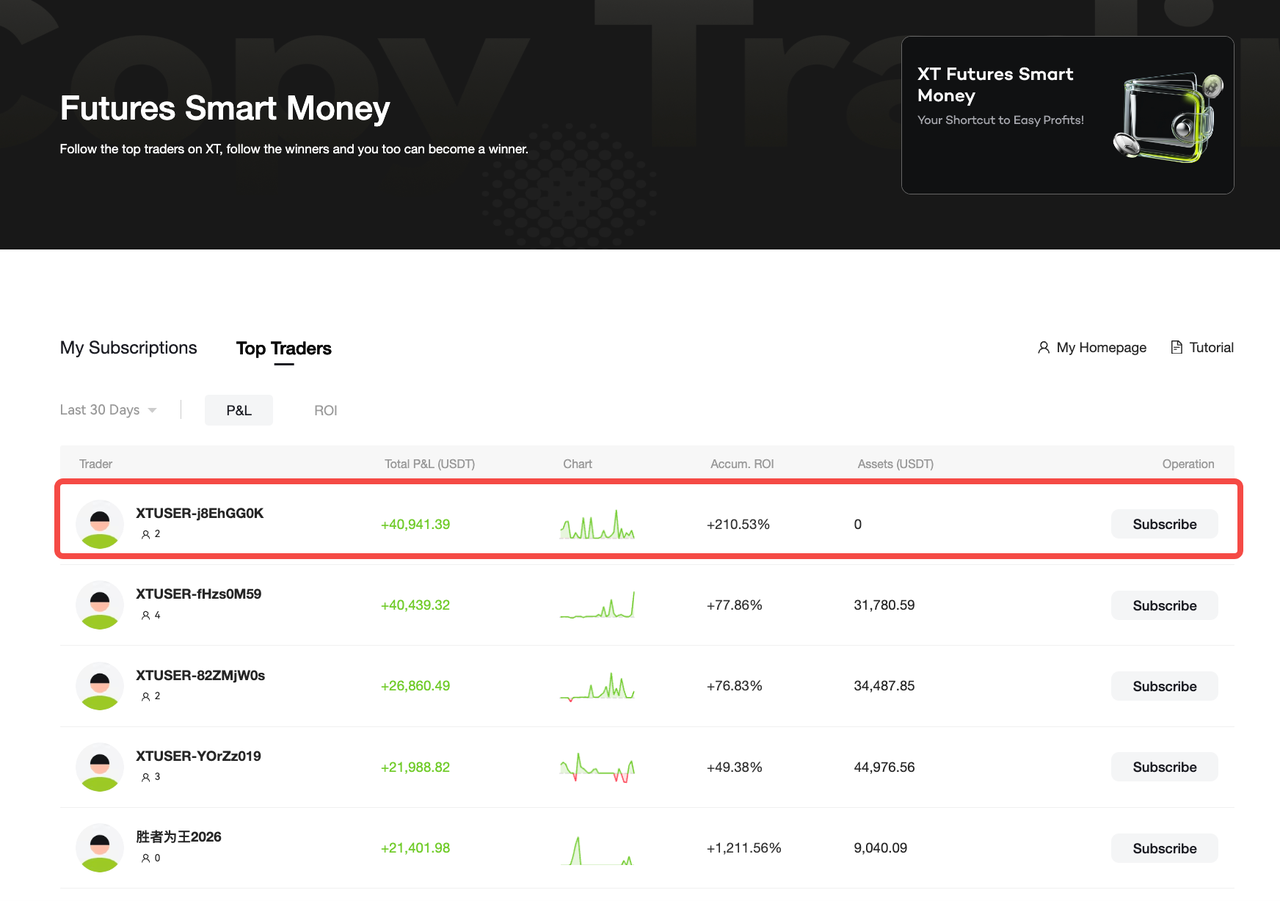The image size is (1280, 901).
Task: Subscribe to trader XTUSER-fHzs0M59
Action: 1165,605
